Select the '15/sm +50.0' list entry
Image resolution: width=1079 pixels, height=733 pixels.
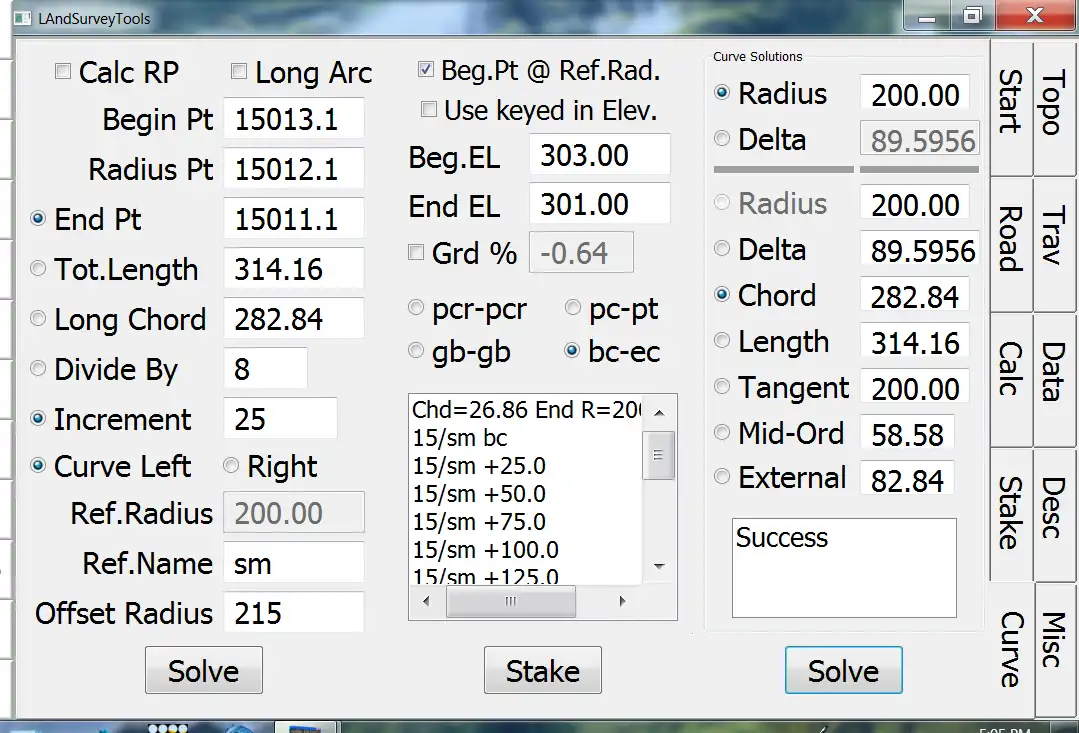pos(480,494)
